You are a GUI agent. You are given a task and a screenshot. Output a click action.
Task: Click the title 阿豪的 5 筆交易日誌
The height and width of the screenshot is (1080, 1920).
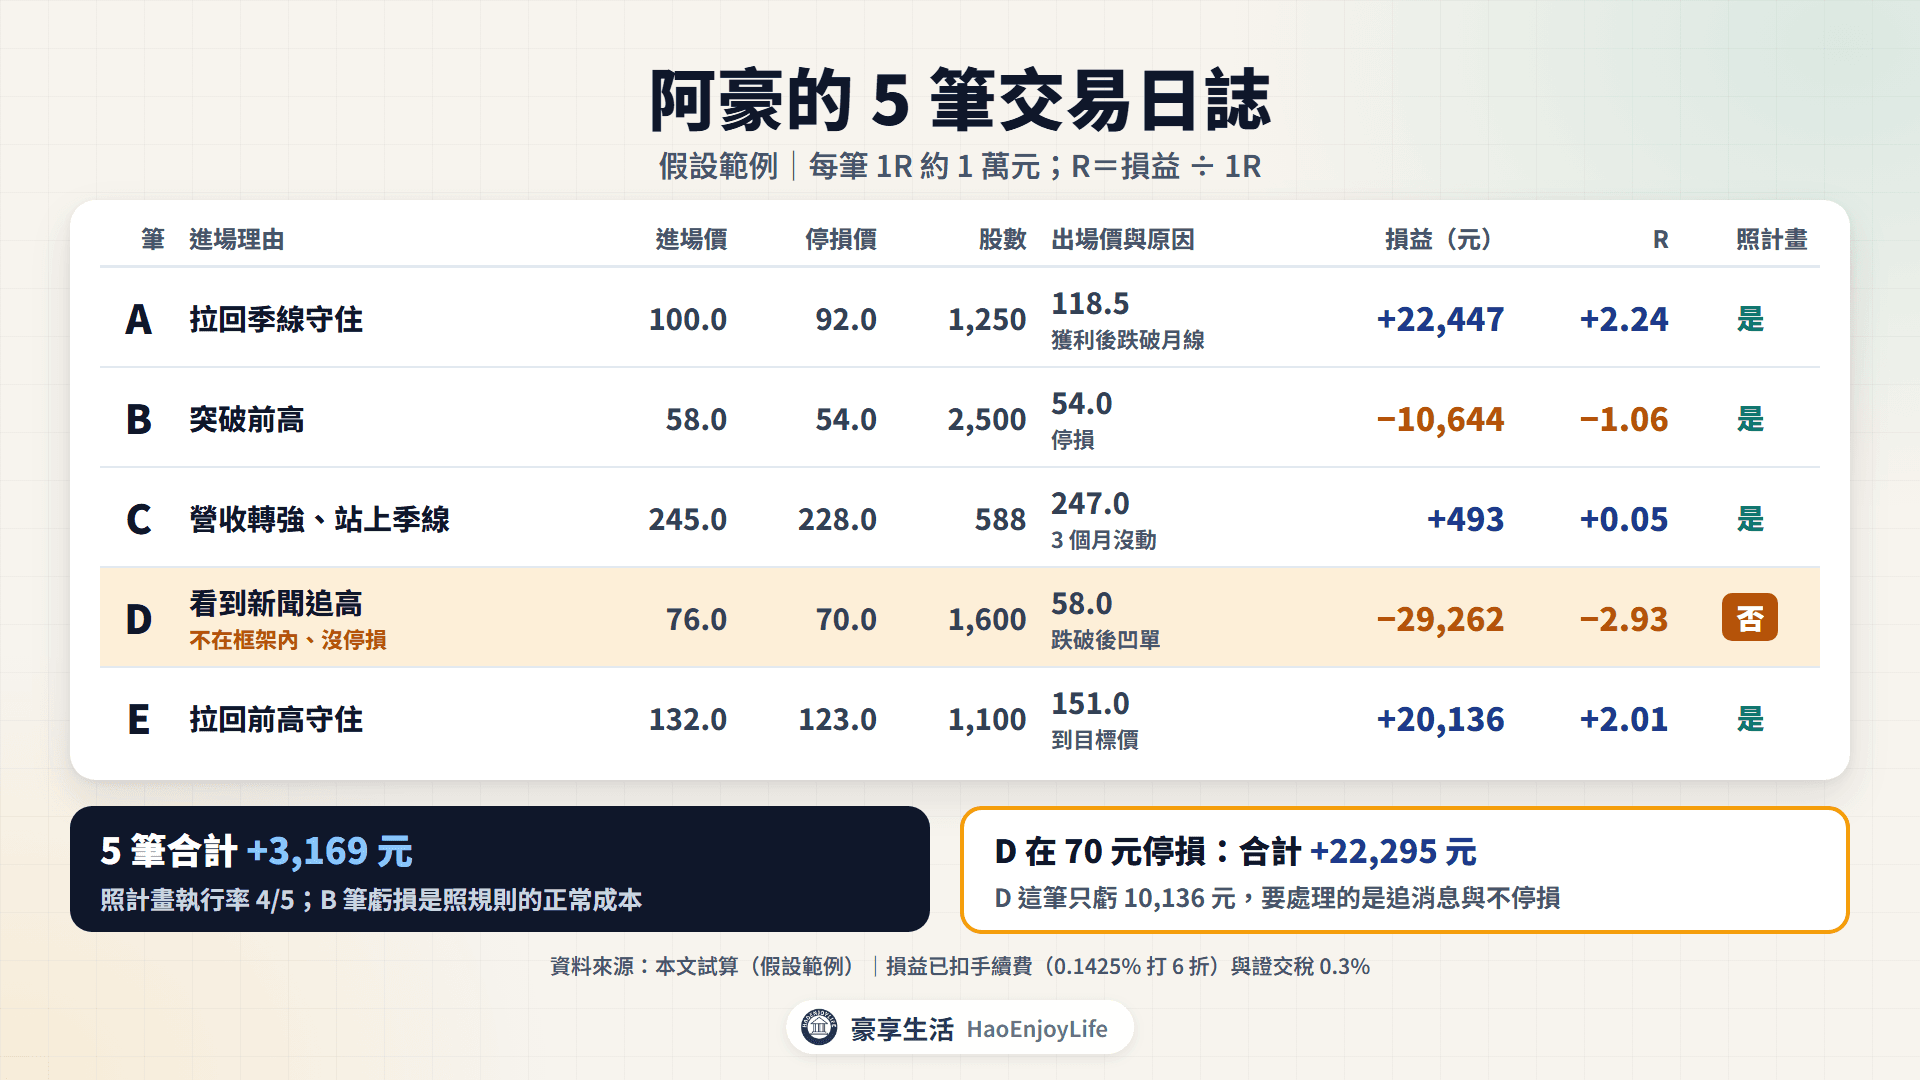coord(960,101)
